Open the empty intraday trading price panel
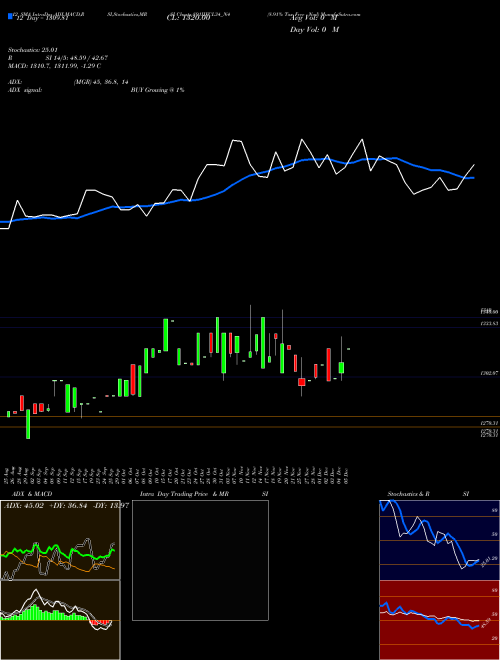Image resolution: width=500 pixels, height=660 pixels. coord(200,560)
